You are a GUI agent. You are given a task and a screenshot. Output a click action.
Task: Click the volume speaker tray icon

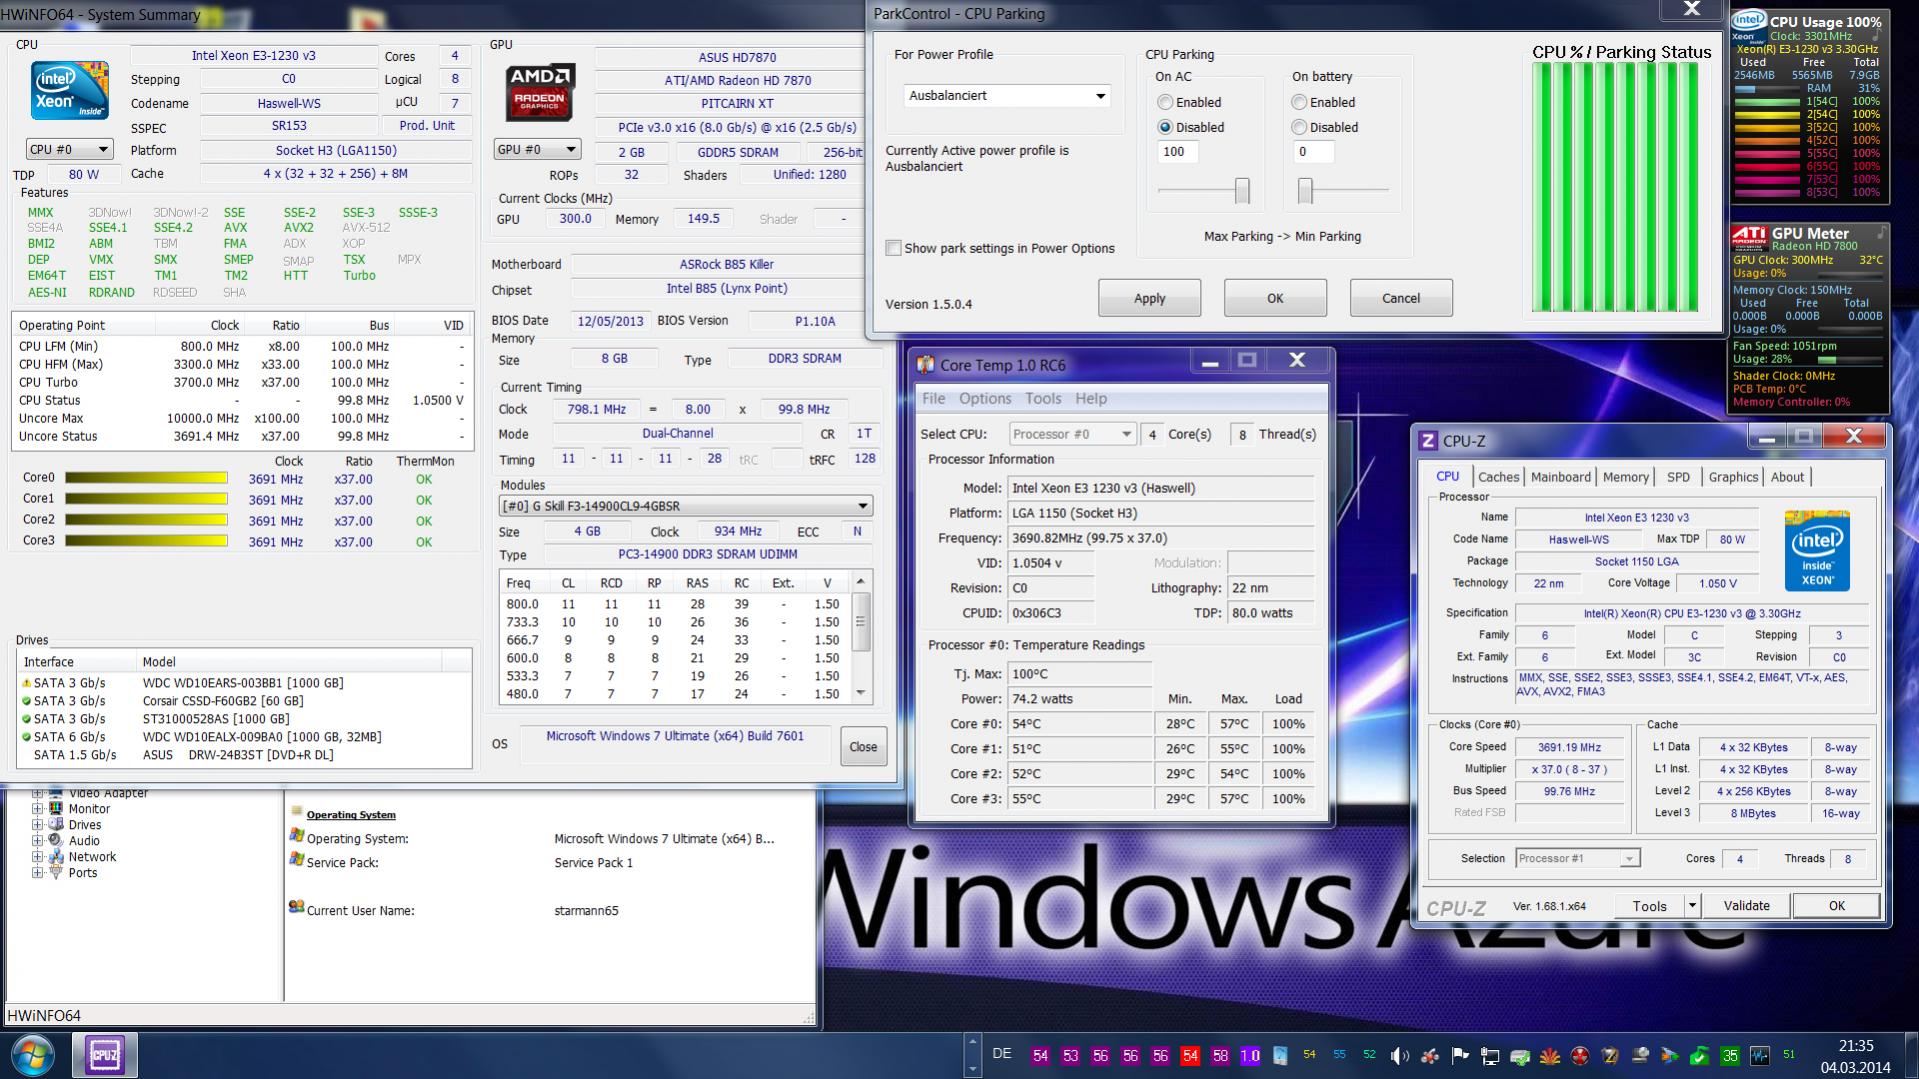[1400, 1056]
